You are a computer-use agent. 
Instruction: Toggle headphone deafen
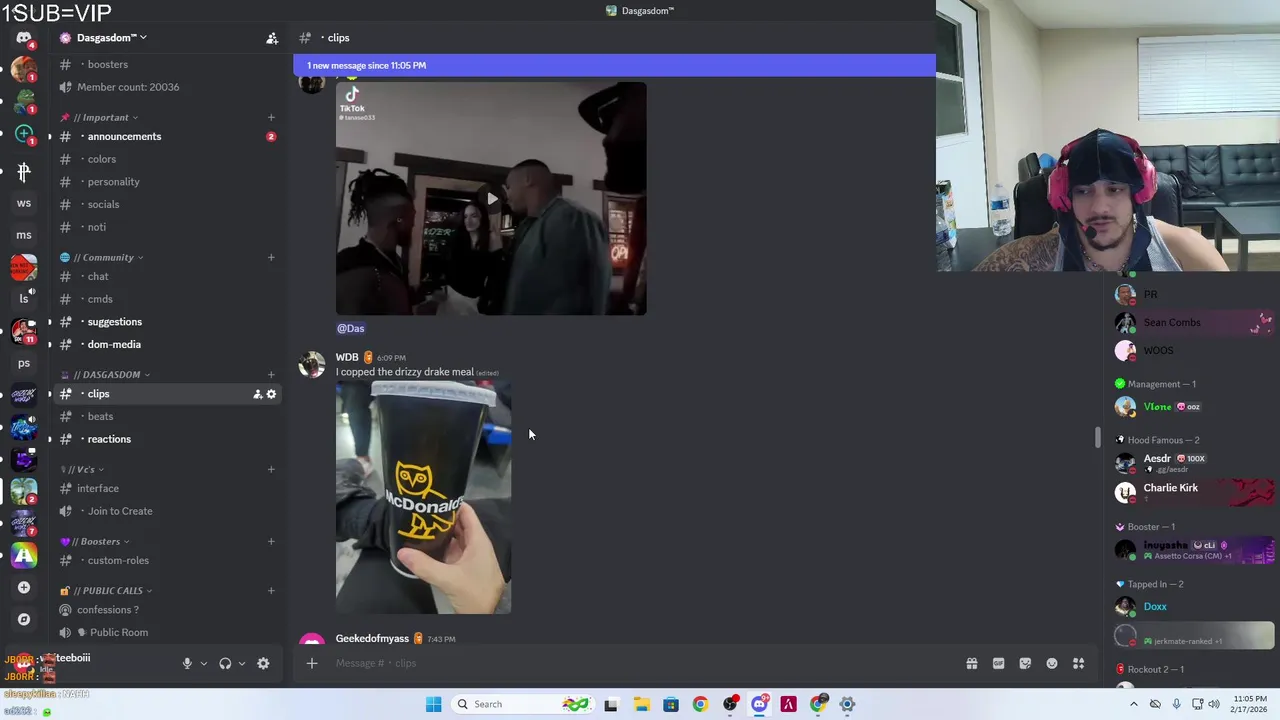[x=225, y=663]
